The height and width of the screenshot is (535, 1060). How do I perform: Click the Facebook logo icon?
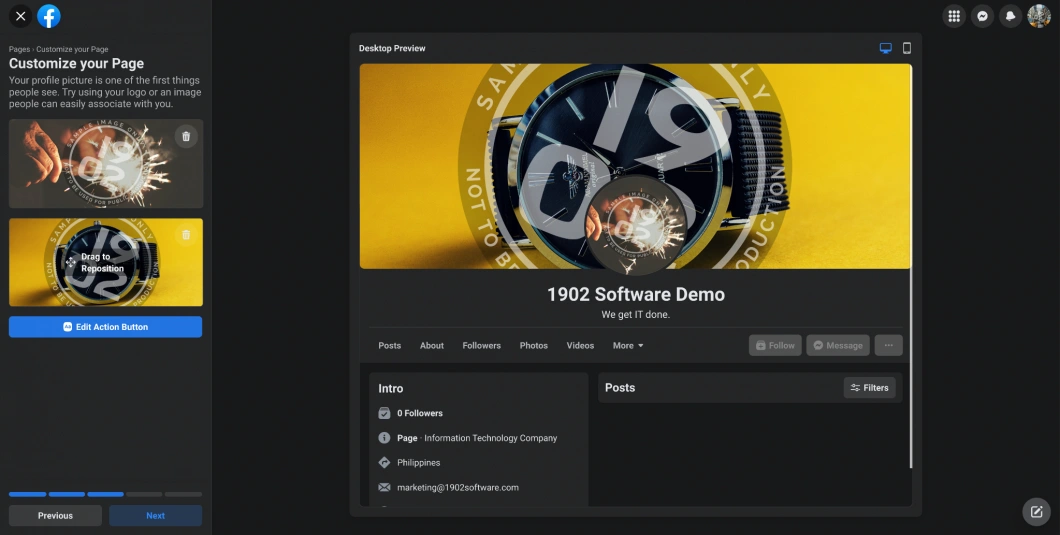pos(49,16)
